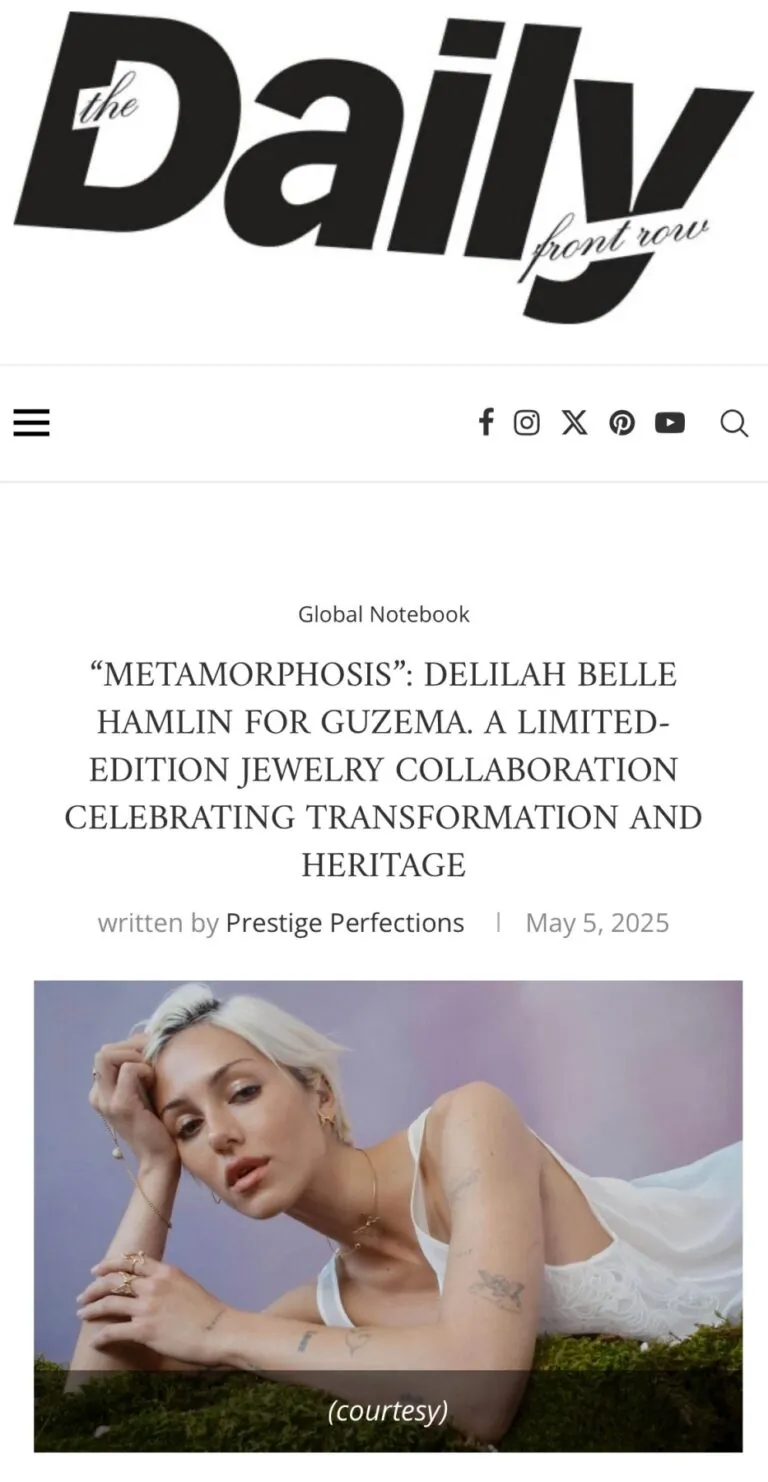Open search input from magnifying glass

735,423
